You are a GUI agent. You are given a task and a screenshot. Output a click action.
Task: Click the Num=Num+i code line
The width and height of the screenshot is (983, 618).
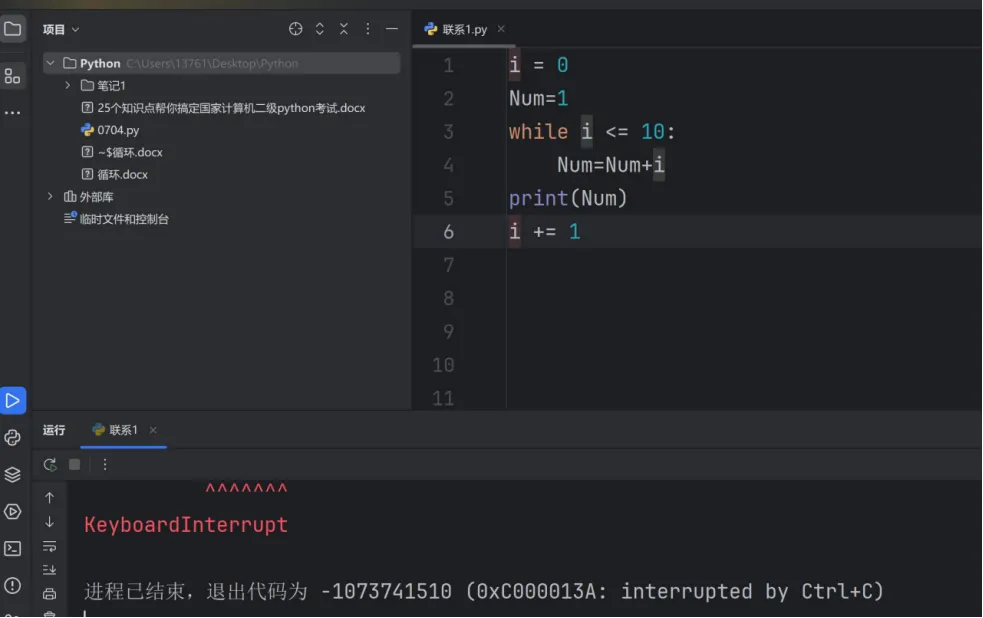(611, 165)
